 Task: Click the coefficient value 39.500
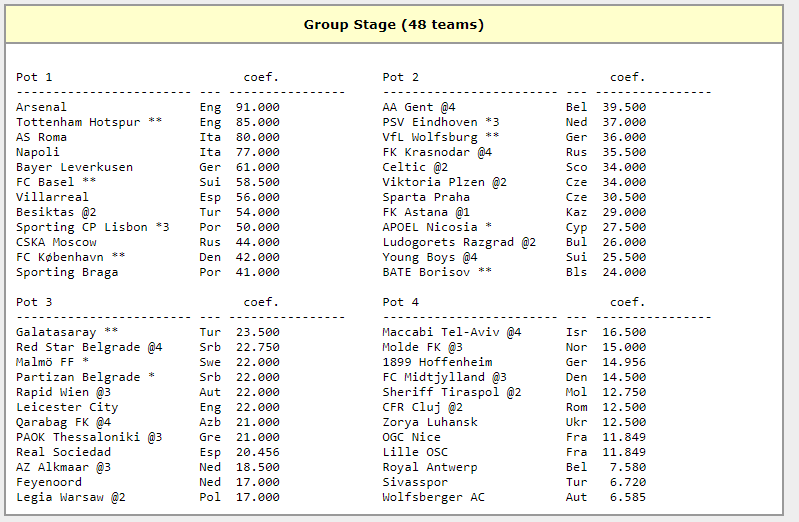(624, 107)
